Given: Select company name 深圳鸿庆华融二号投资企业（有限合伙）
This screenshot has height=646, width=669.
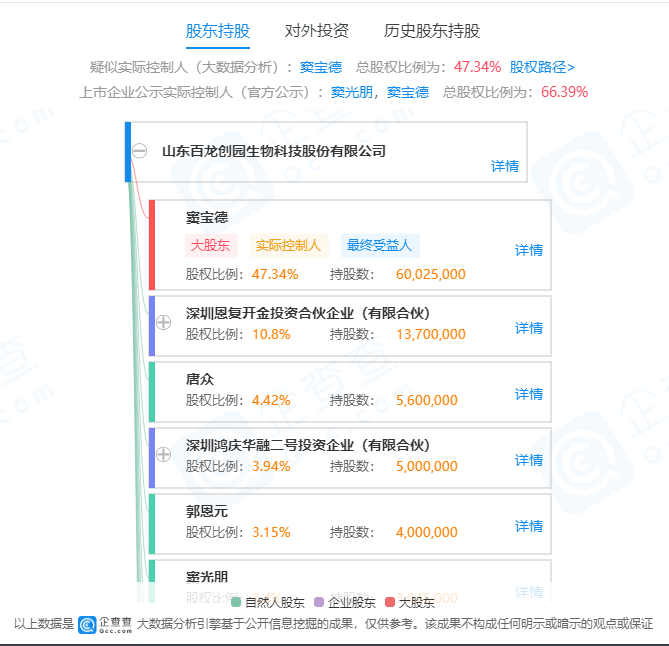Looking at the screenshot, I should [x=308, y=445].
